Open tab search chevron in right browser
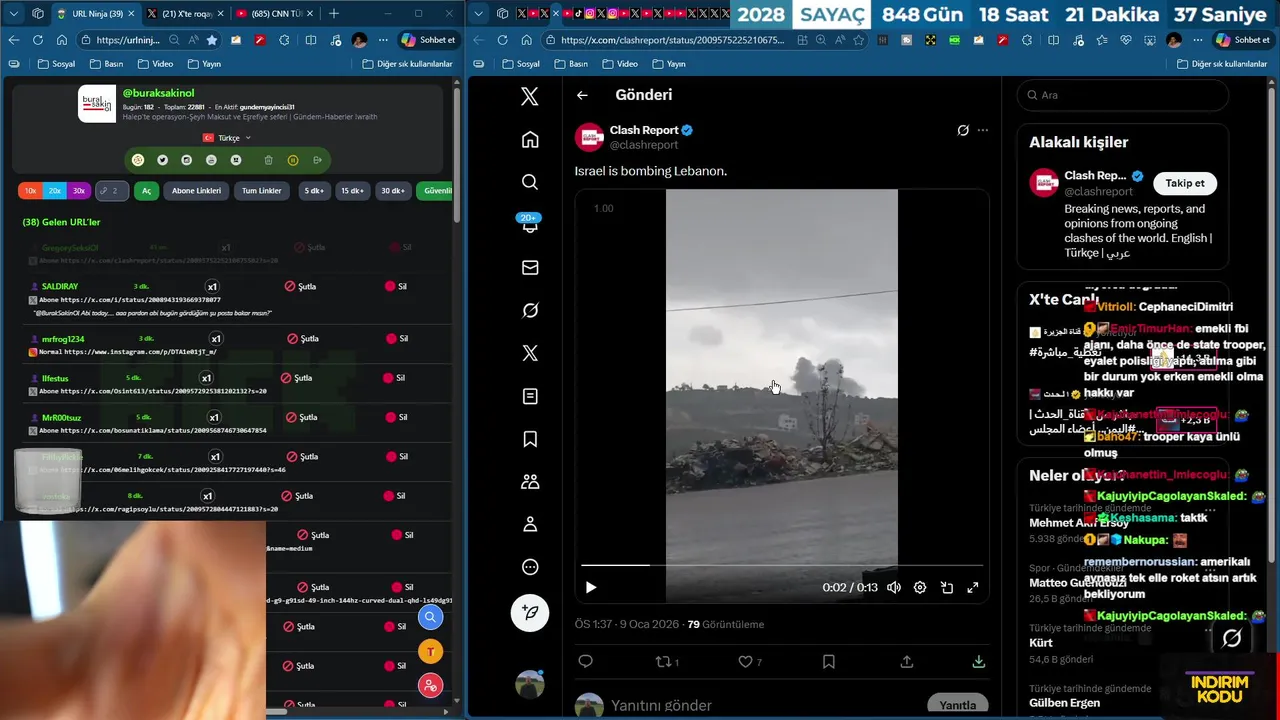Image resolution: width=1280 pixels, height=720 pixels. point(478,14)
